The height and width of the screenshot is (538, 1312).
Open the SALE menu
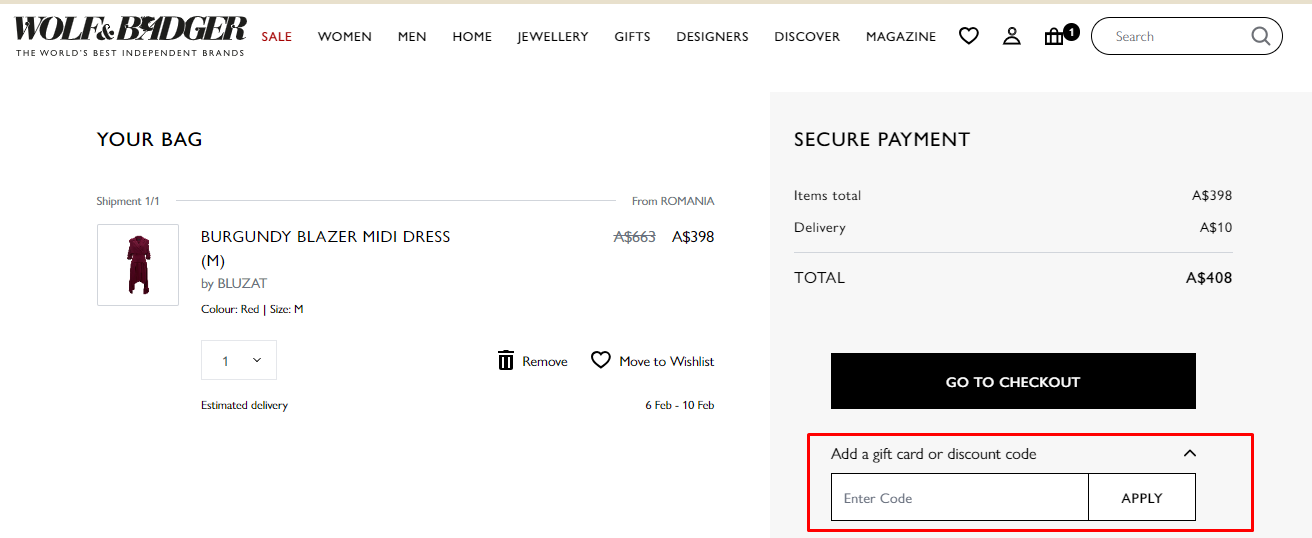click(277, 37)
